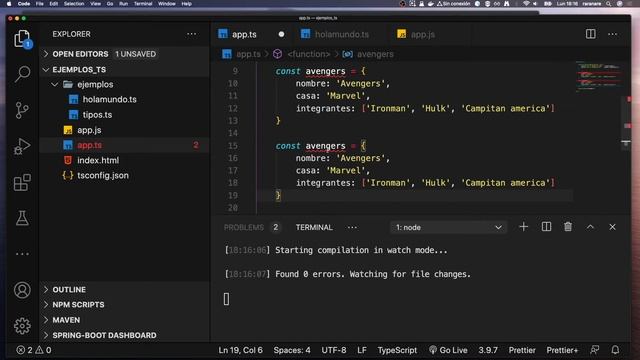Open the File menu in menu bar
Viewport: 640px width, 360px height.
click(x=40, y=4)
